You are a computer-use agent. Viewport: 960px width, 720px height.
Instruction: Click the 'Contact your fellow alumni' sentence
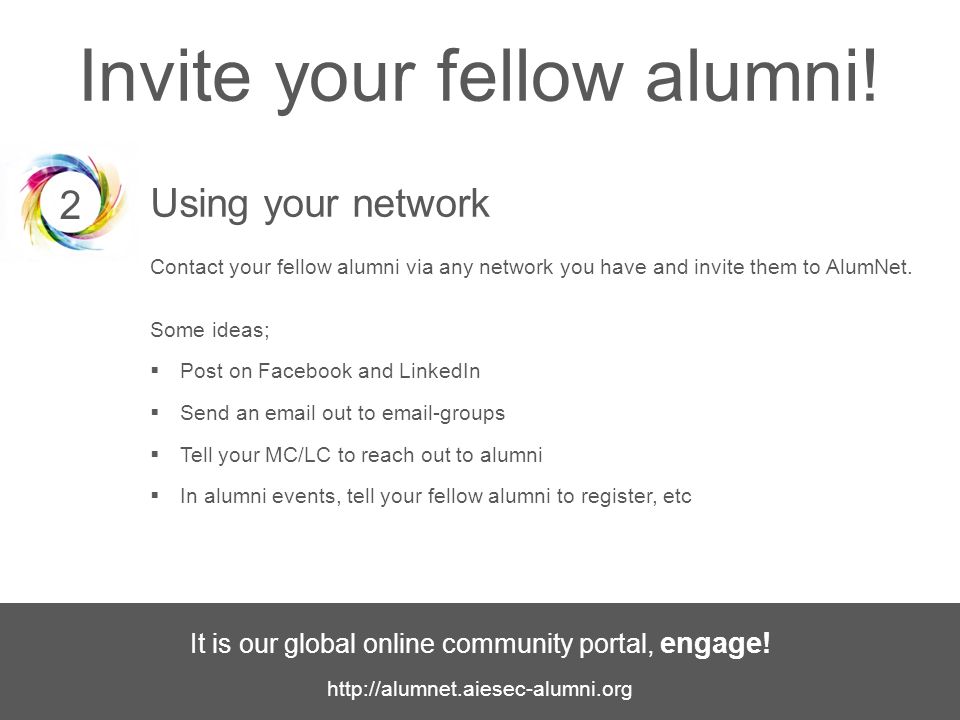coord(531,268)
